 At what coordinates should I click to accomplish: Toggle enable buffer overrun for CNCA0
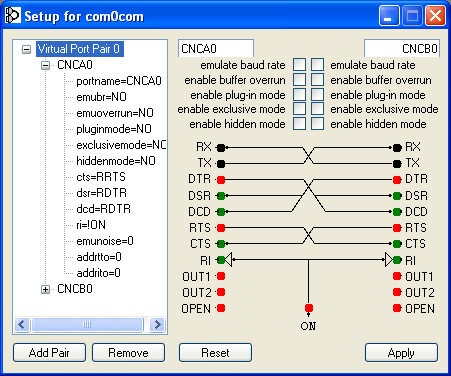[x=299, y=80]
